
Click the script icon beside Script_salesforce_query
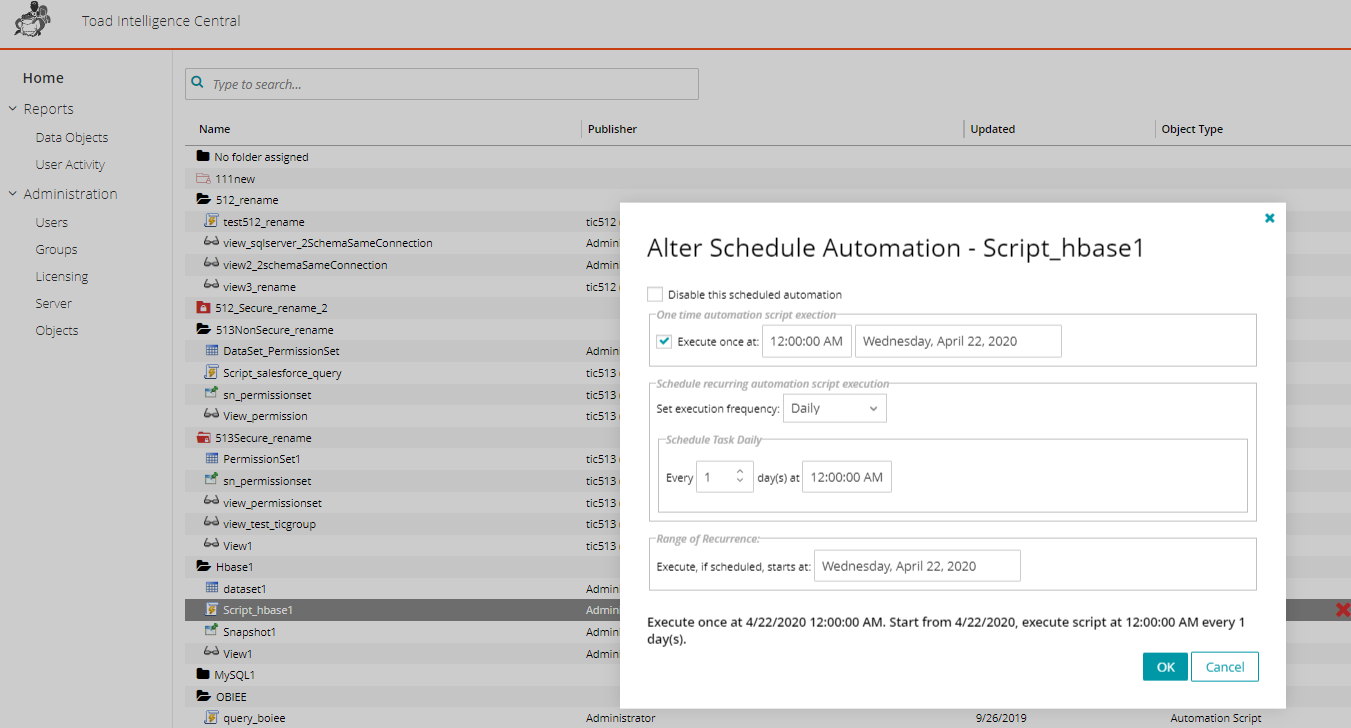point(211,372)
